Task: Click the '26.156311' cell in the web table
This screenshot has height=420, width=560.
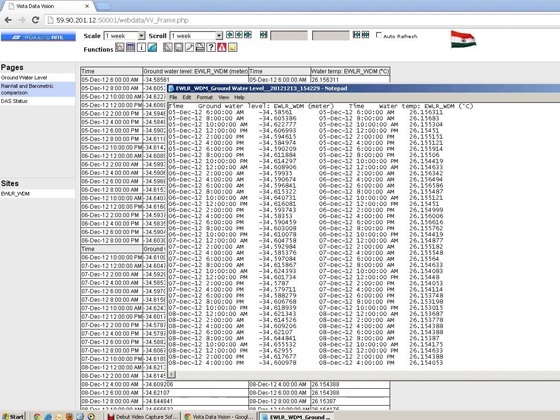Action: tap(350, 80)
